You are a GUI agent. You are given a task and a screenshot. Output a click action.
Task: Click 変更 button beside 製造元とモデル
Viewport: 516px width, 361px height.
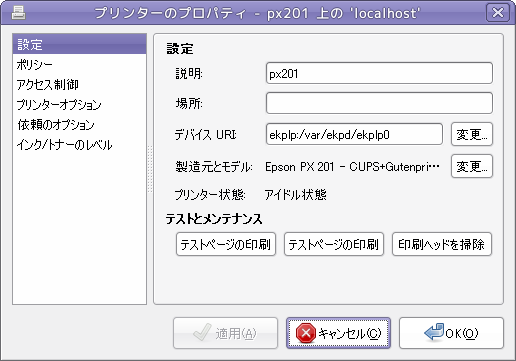click(x=472, y=166)
